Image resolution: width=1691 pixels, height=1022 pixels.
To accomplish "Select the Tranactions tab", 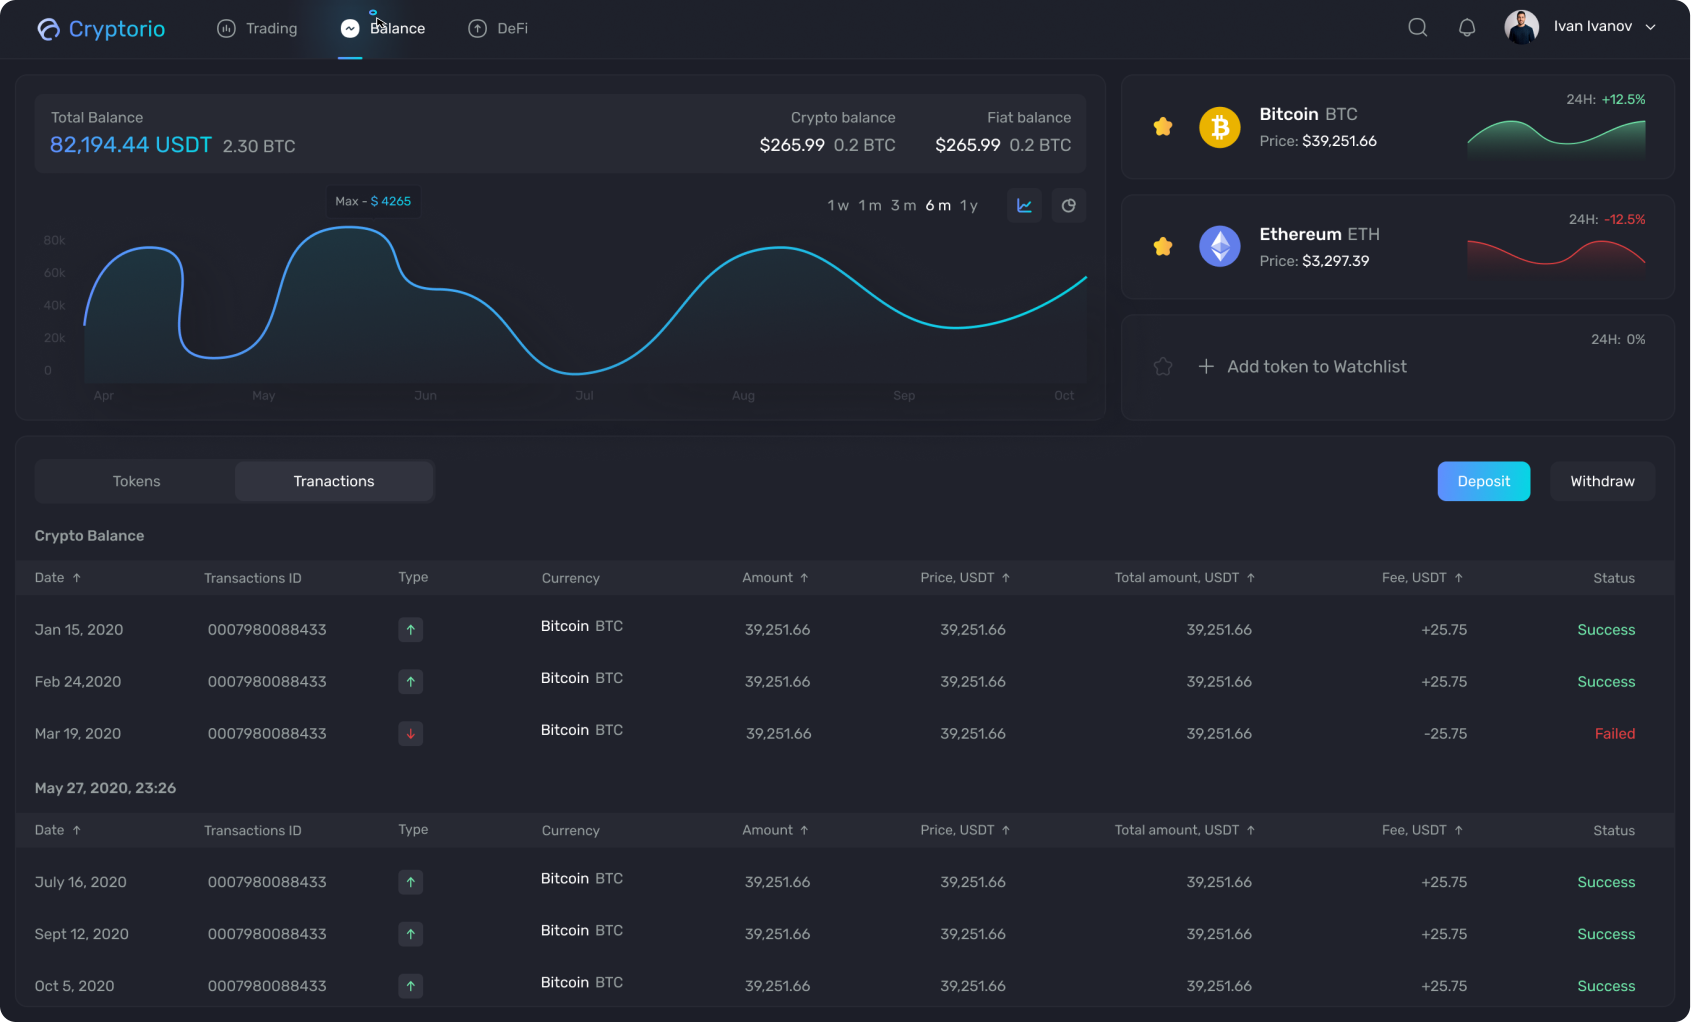I will coord(334,481).
